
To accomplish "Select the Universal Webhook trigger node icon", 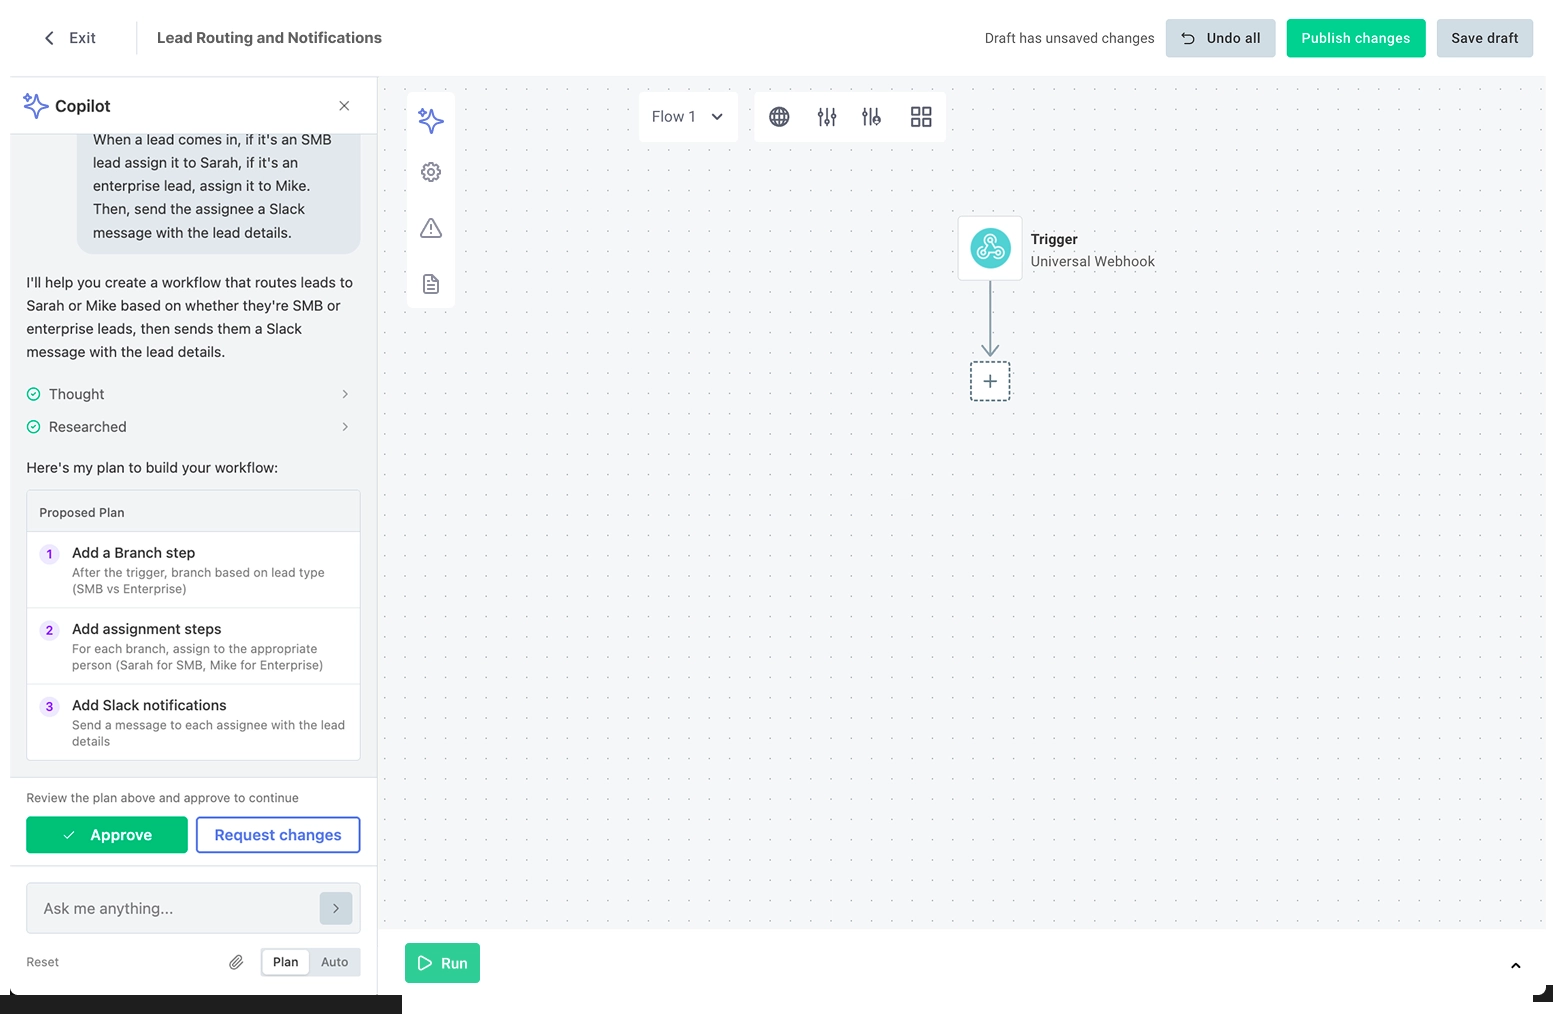I will click(990, 247).
